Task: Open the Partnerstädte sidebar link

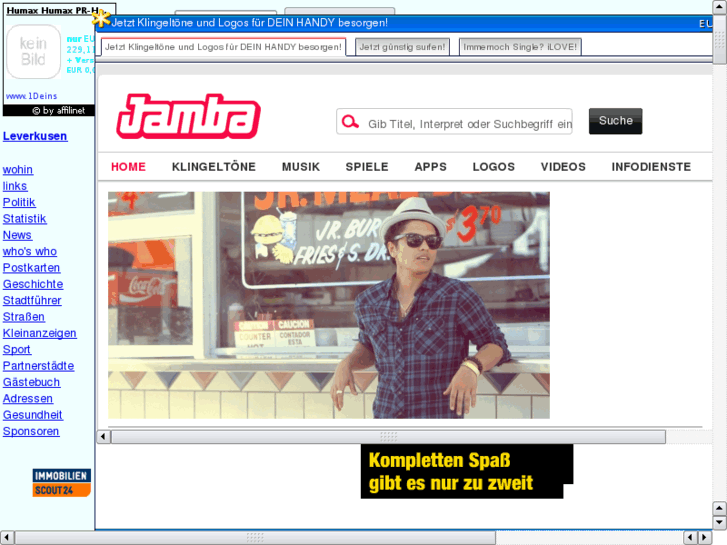Action: coord(38,366)
